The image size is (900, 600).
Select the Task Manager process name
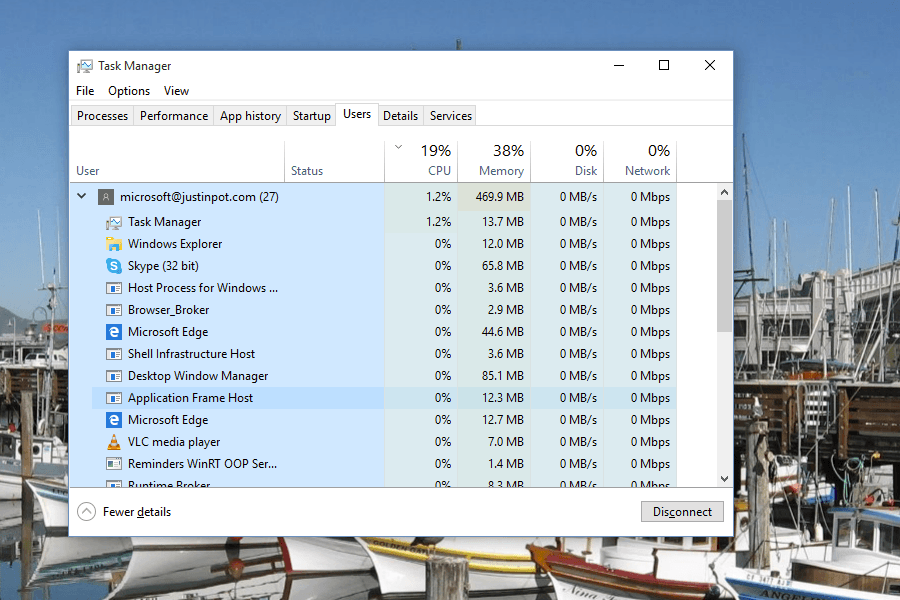164,222
